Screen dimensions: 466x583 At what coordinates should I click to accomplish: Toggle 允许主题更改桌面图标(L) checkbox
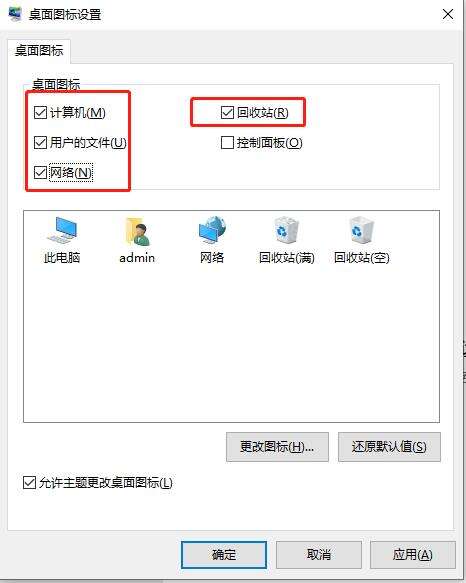pyautogui.click(x=29, y=483)
